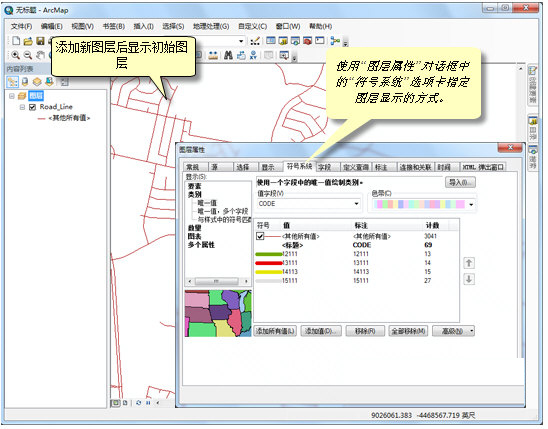
Task: Select the 数量 renderer category
Action: pos(195,228)
